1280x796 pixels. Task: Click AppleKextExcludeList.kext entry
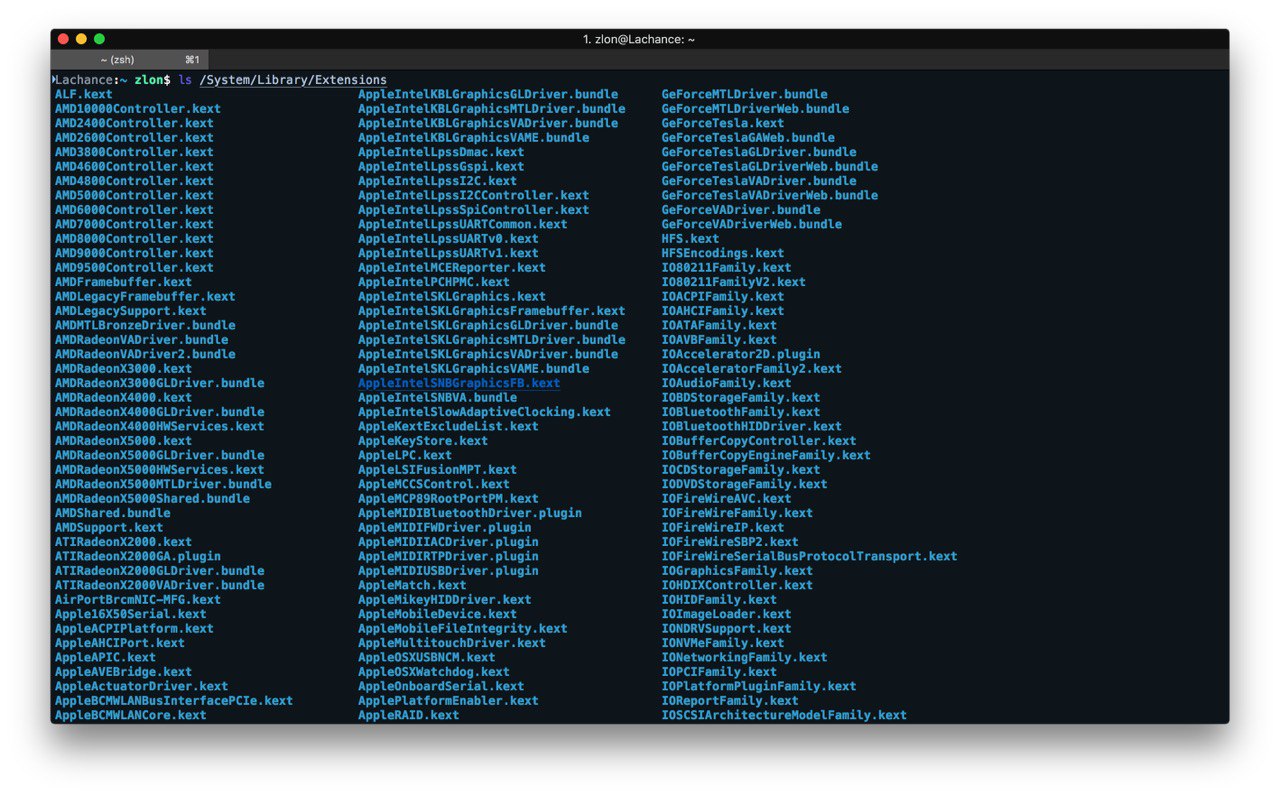click(448, 426)
